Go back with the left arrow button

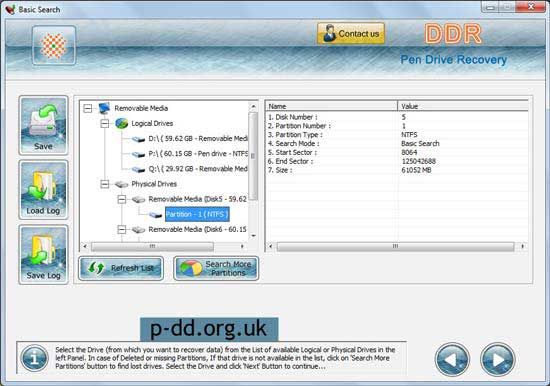(x=452, y=359)
